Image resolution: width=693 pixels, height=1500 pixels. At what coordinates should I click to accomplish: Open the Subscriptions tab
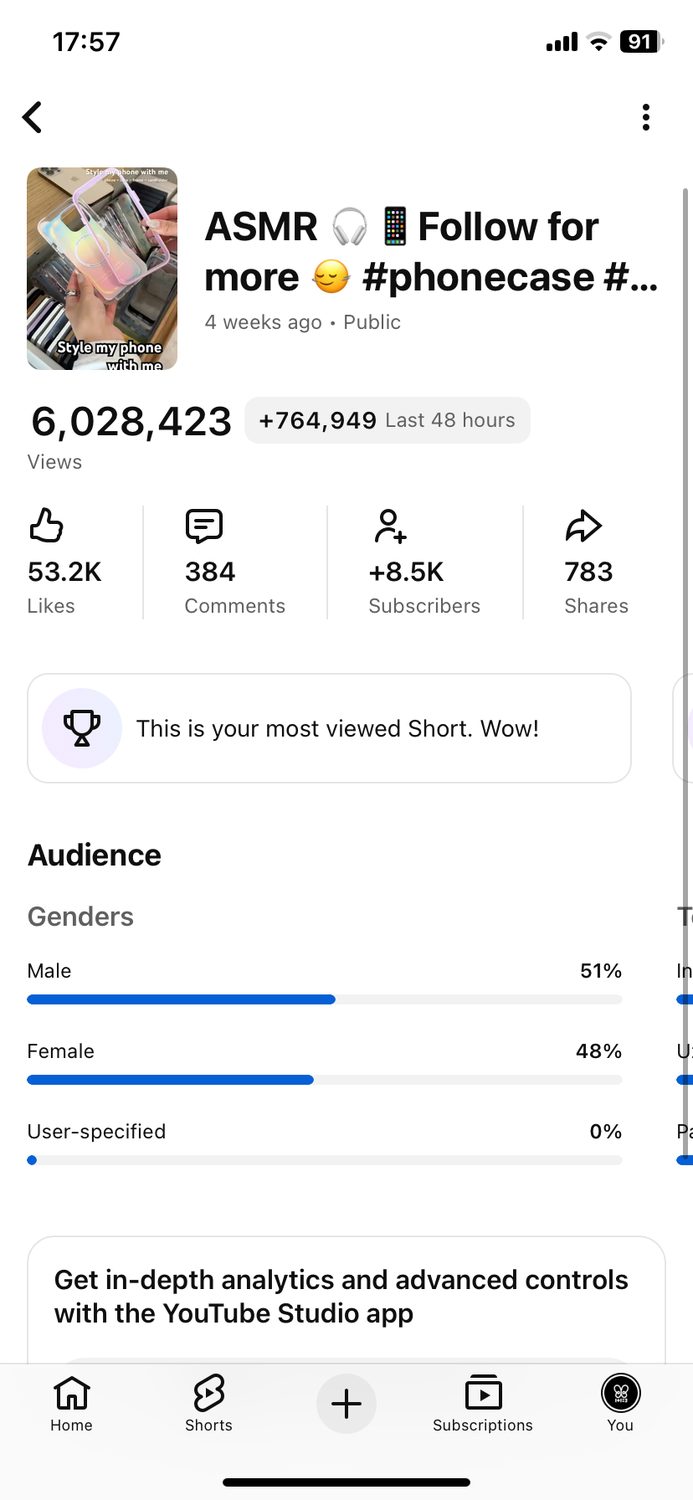[483, 1404]
